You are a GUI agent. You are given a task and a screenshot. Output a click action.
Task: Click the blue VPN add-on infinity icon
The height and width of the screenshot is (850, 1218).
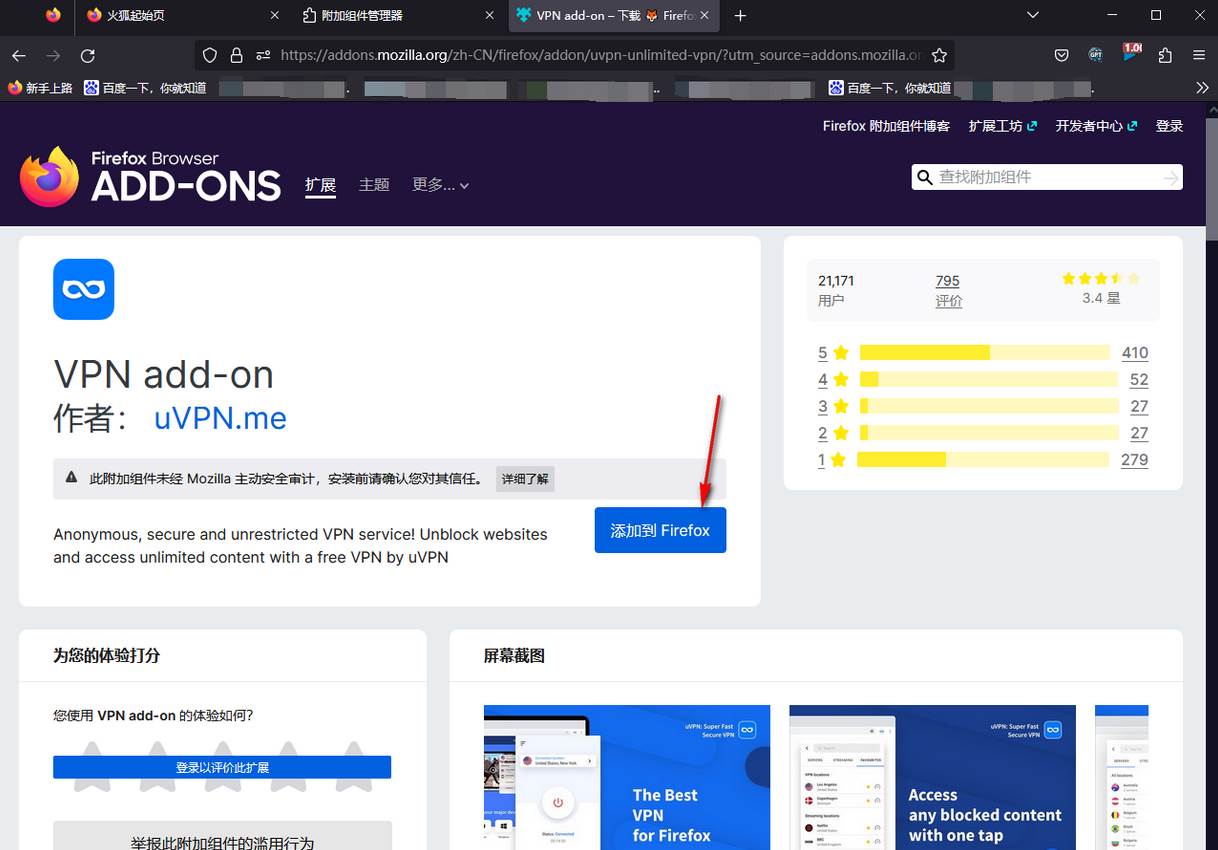(84, 289)
